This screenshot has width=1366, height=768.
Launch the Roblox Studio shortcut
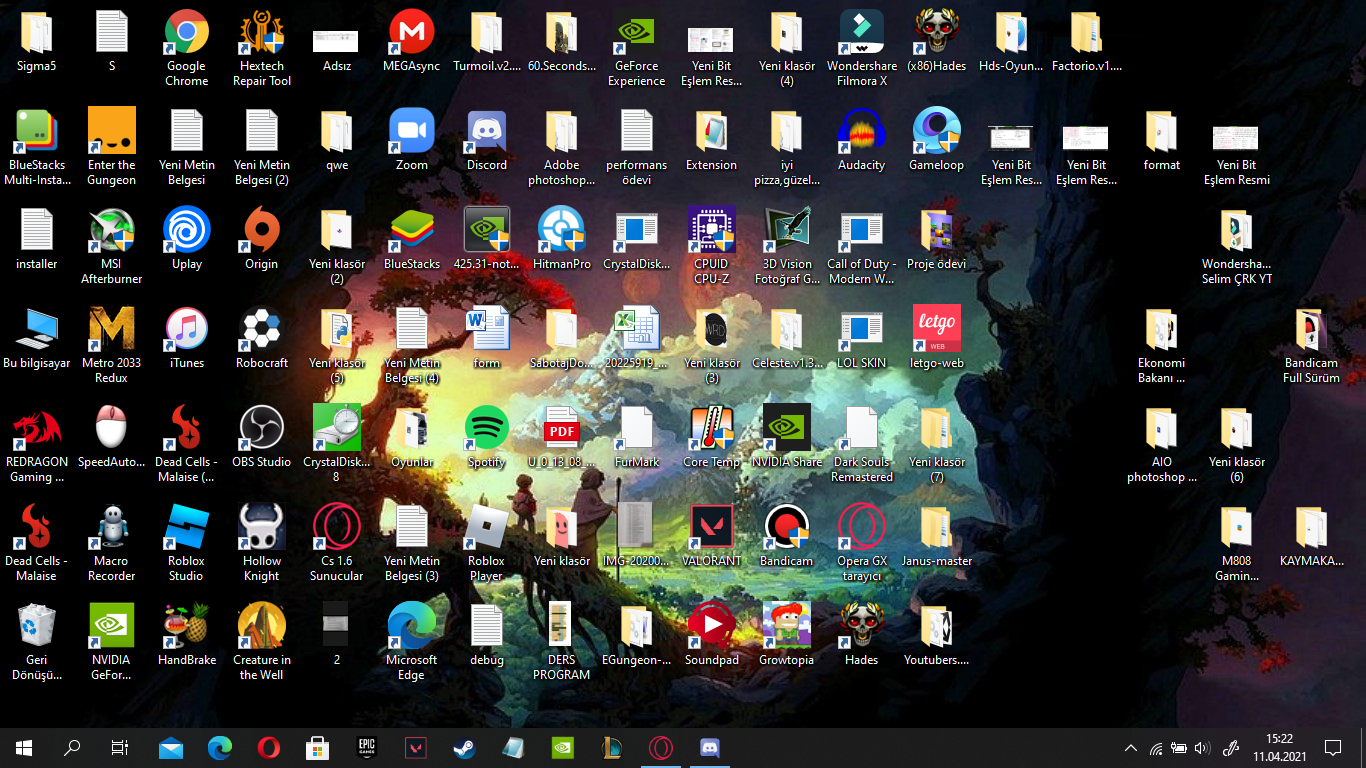click(187, 543)
